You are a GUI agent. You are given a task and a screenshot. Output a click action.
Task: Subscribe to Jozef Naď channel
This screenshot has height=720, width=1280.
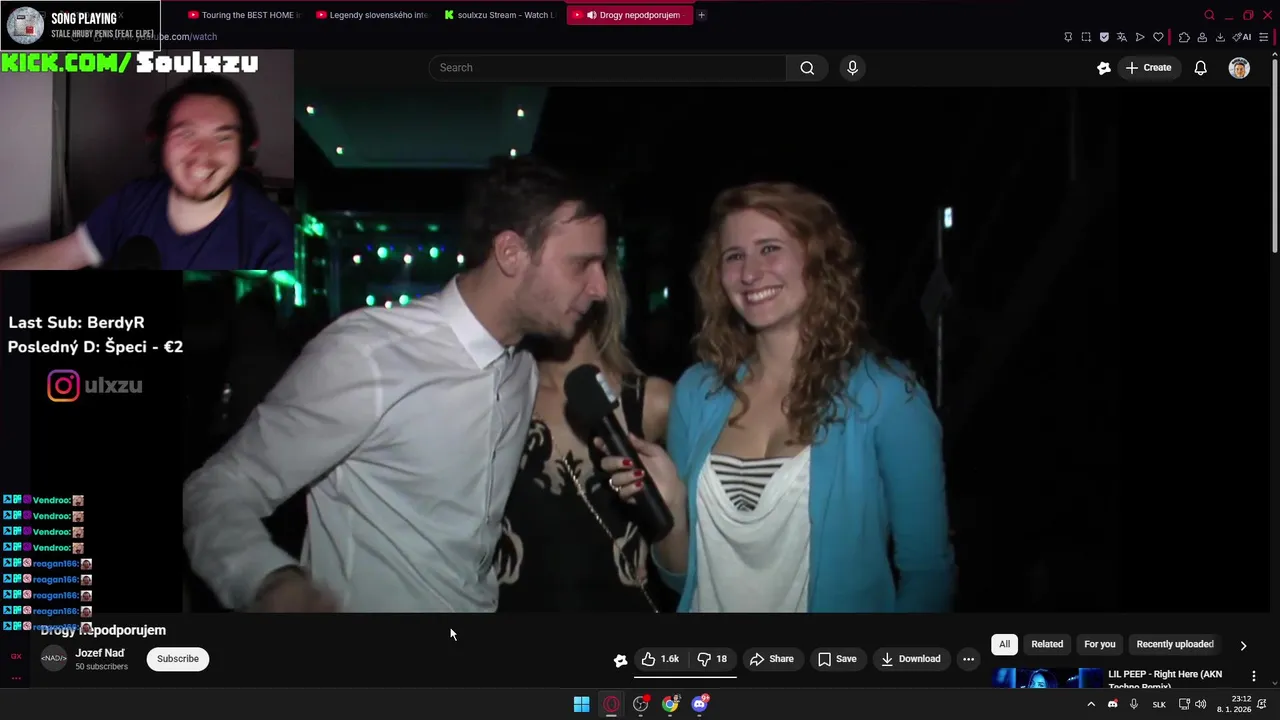point(178,659)
